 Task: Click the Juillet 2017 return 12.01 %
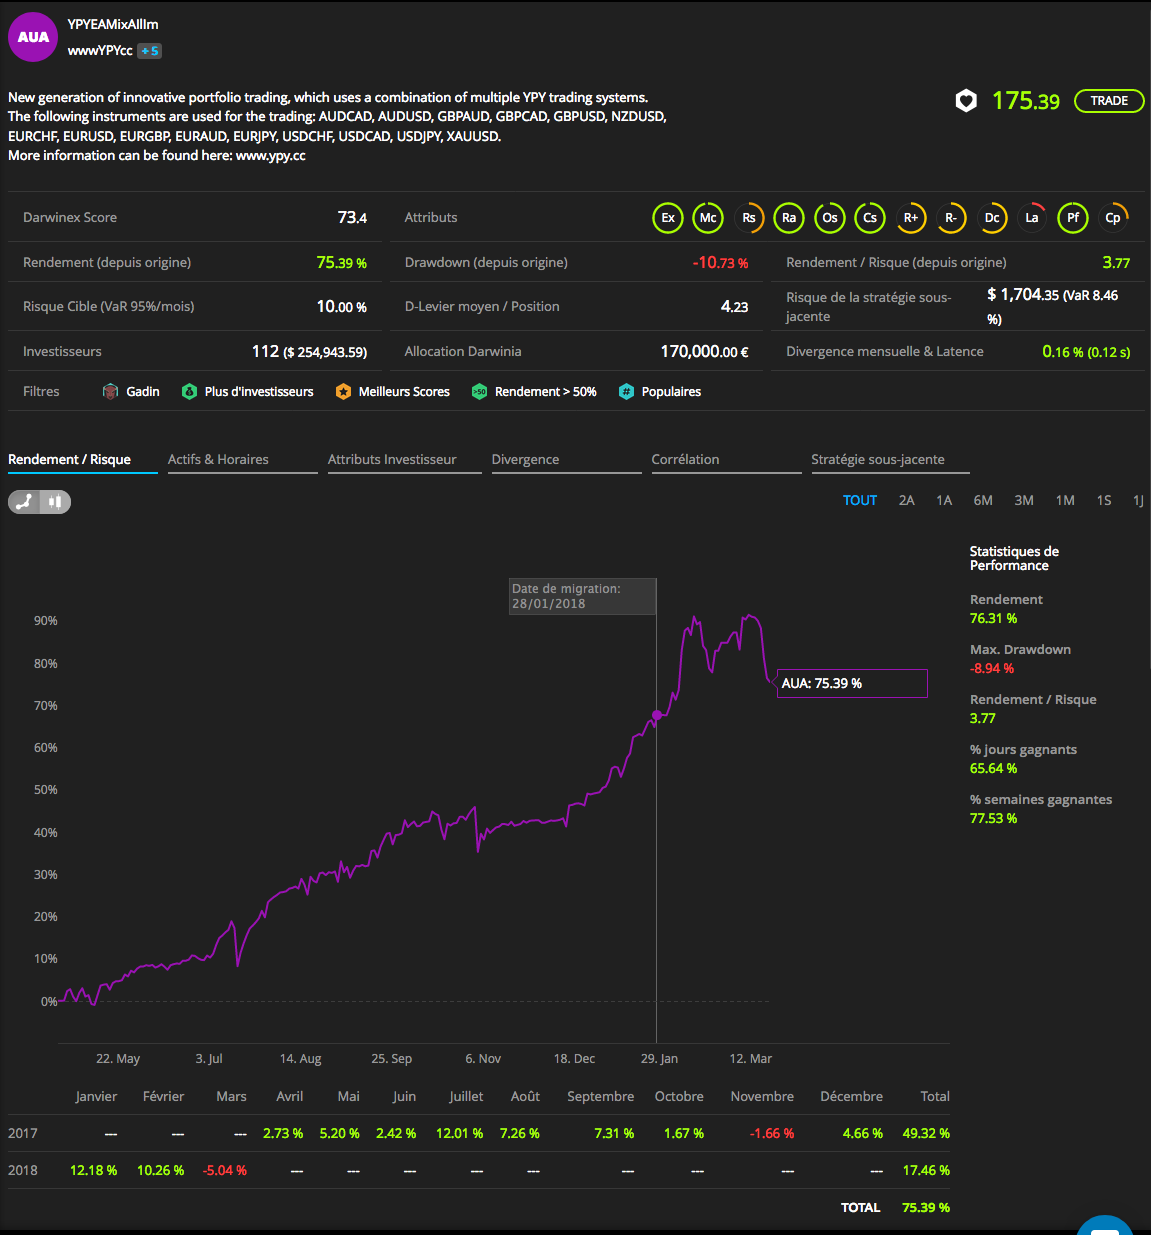pos(459,1133)
